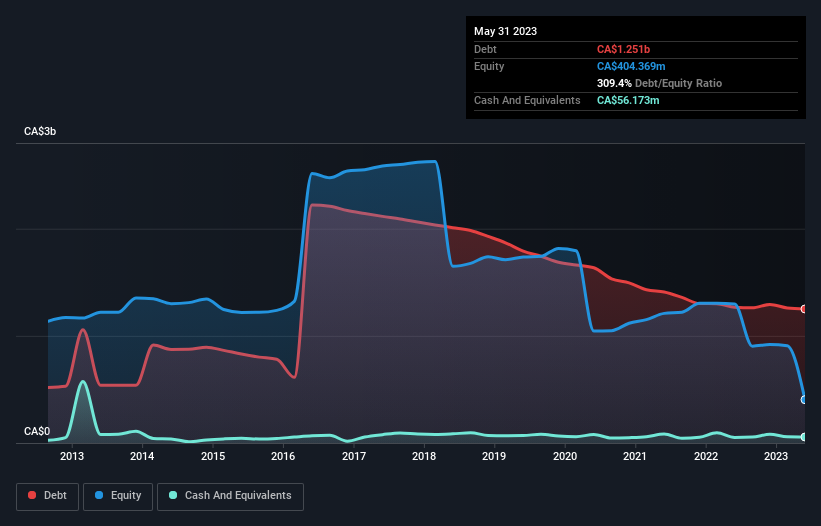
Task: Click the 2021 x-axis label
Action: coord(635,456)
